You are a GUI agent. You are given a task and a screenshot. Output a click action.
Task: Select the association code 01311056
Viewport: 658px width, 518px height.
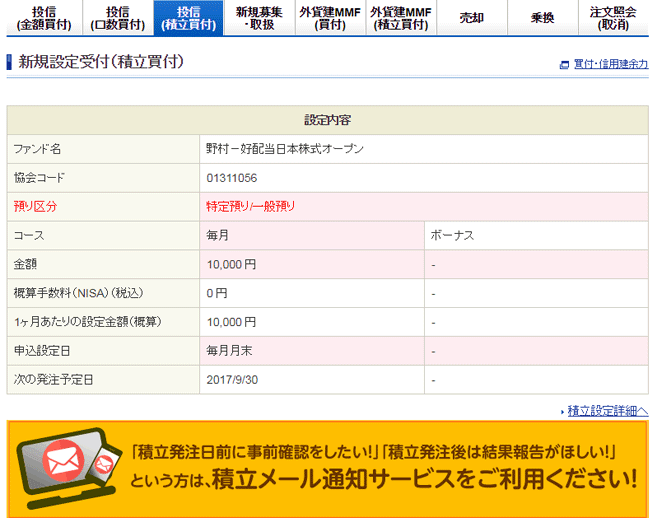coord(232,178)
